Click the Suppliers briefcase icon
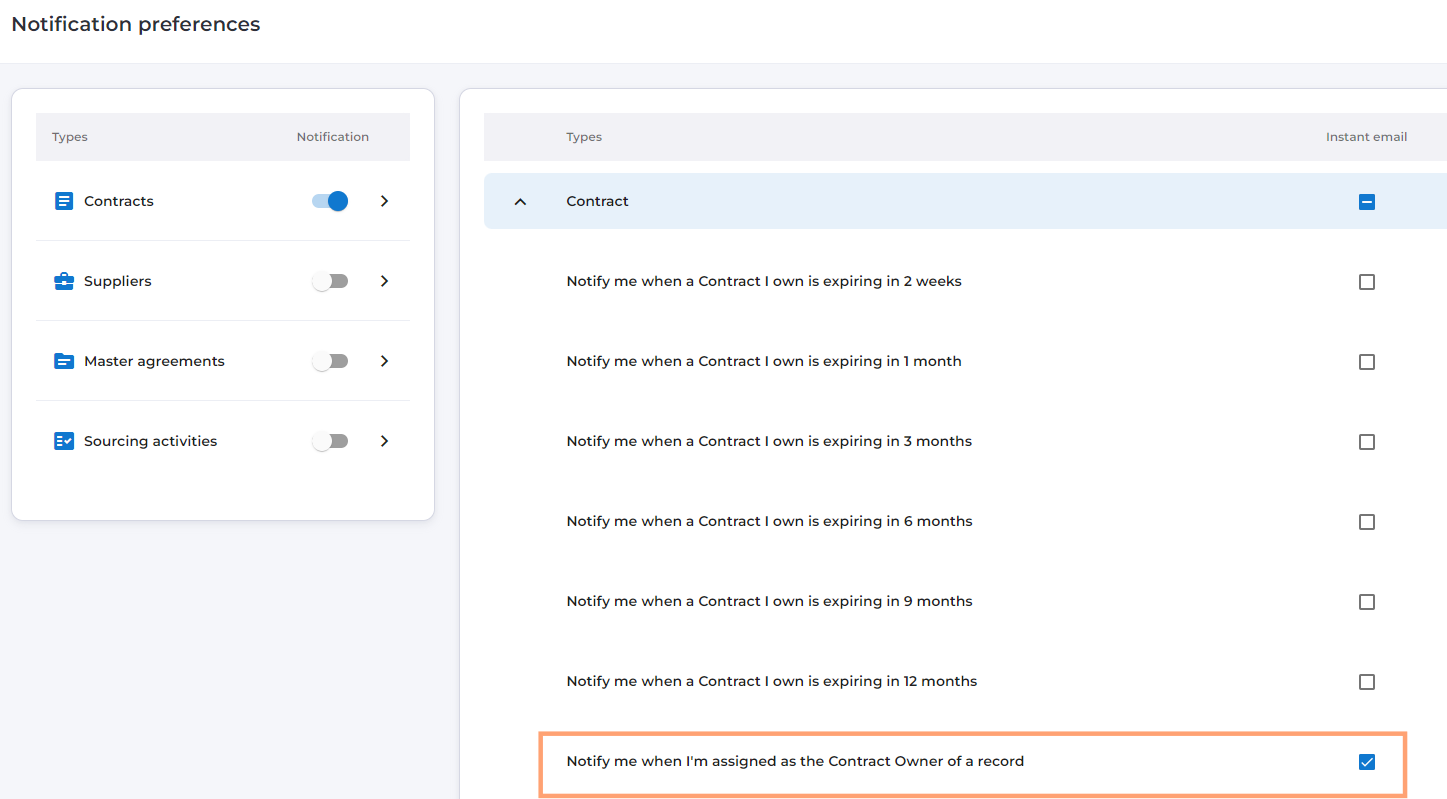This screenshot has width=1447, height=799. click(64, 281)
